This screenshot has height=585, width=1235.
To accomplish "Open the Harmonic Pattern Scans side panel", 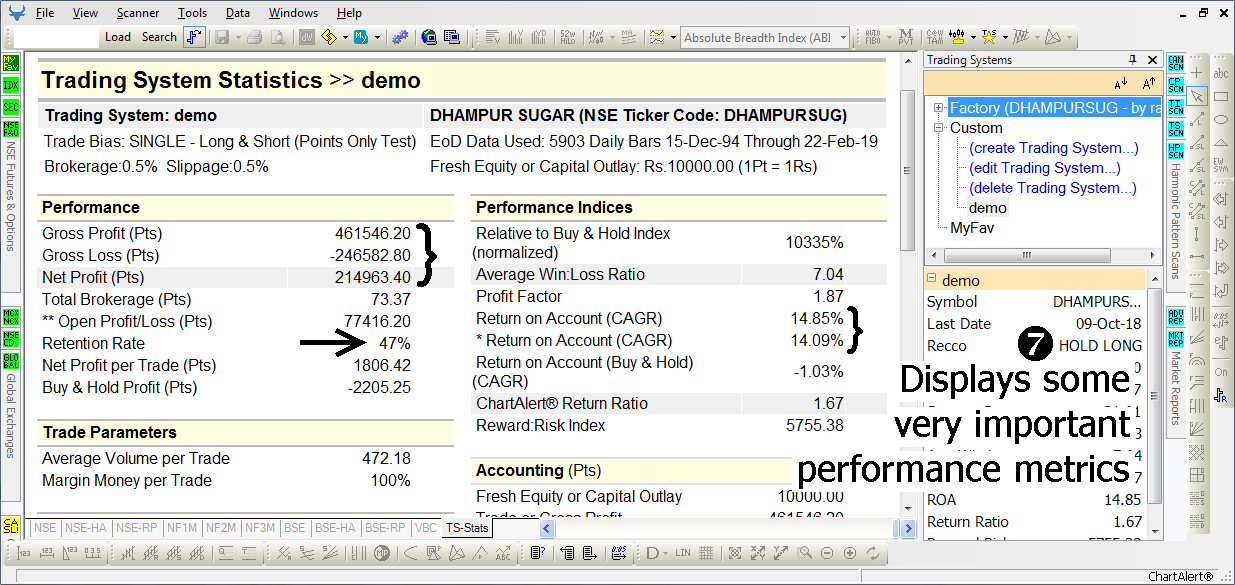I will coord(1175,222).
